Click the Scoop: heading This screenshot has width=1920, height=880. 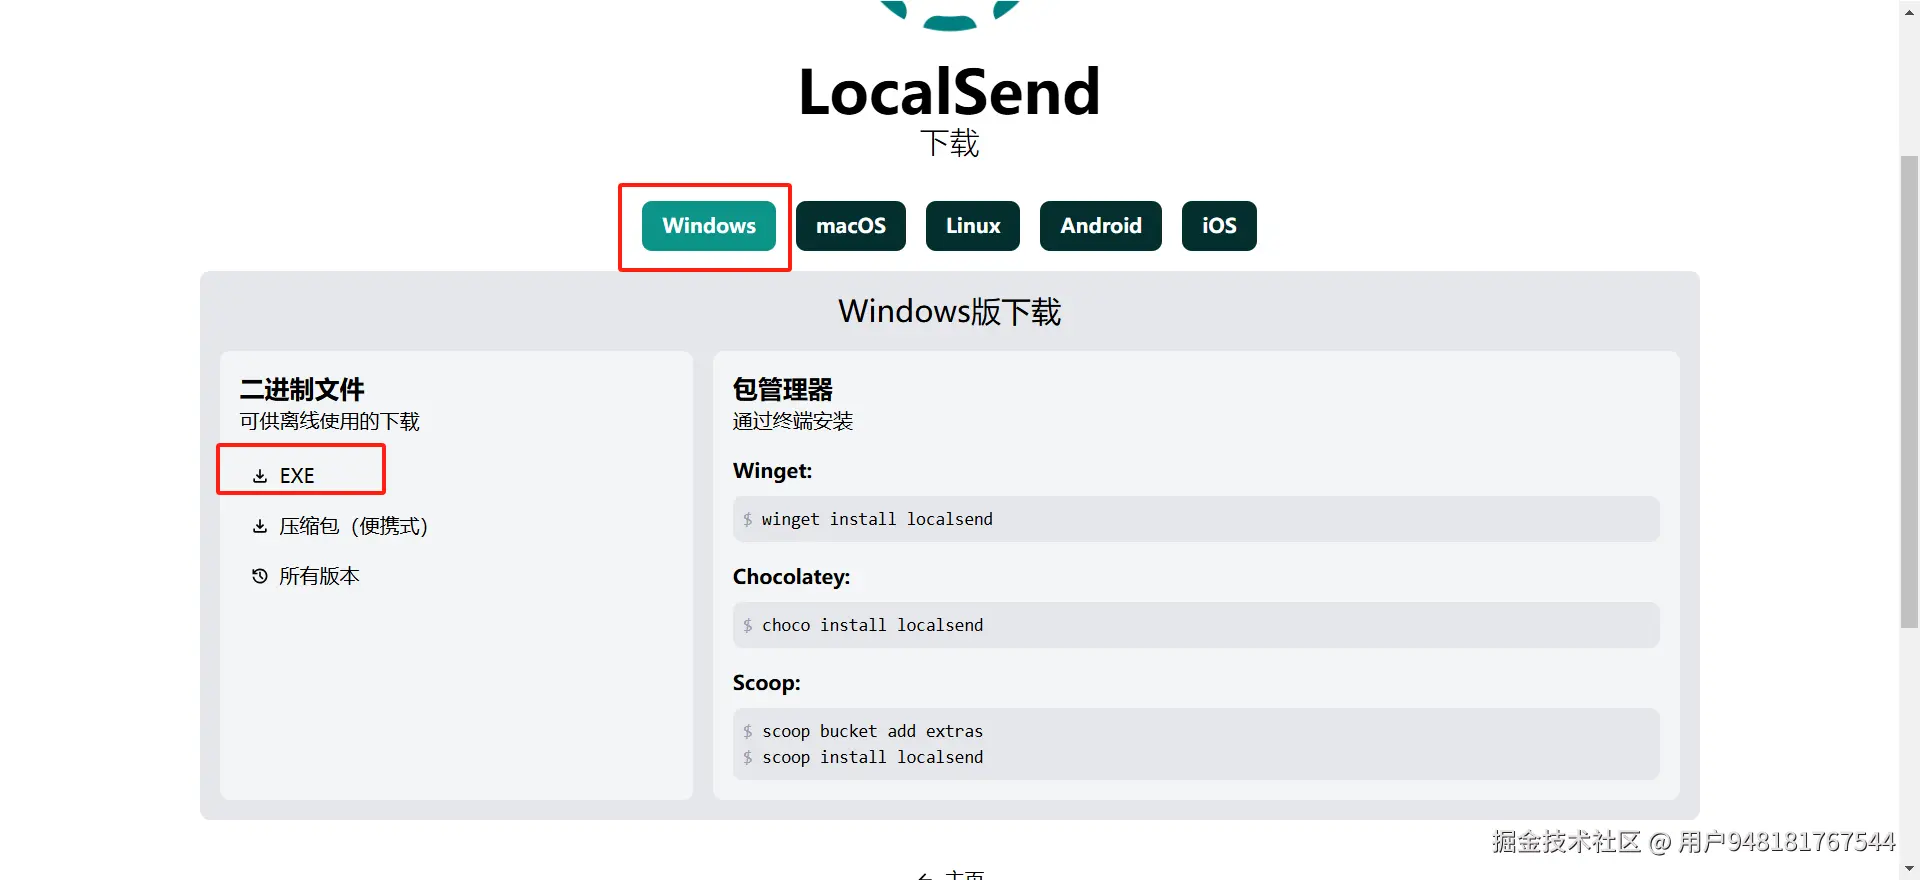click(x=766, y=683)
